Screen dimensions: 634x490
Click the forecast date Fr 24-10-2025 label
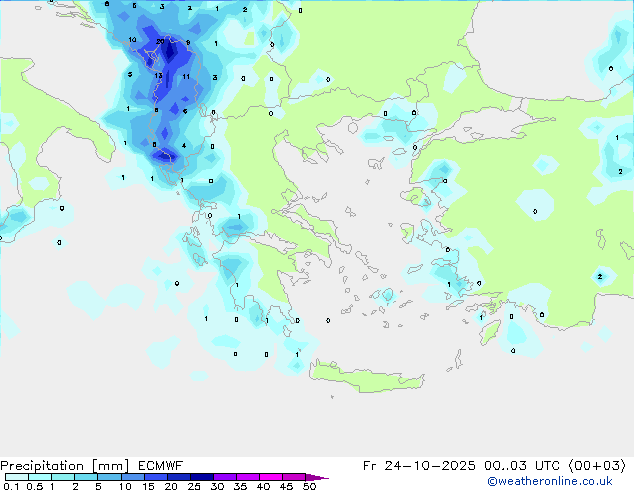pos(419,466)
